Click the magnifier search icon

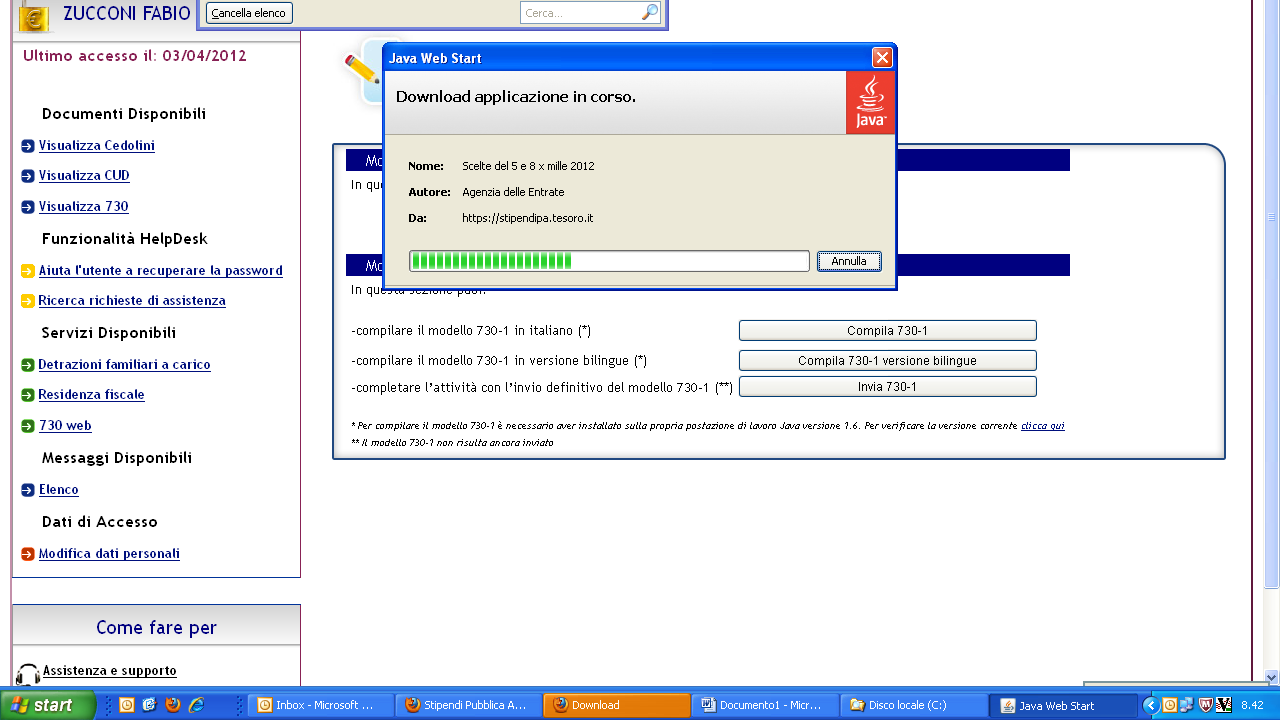tap(650, 13)
